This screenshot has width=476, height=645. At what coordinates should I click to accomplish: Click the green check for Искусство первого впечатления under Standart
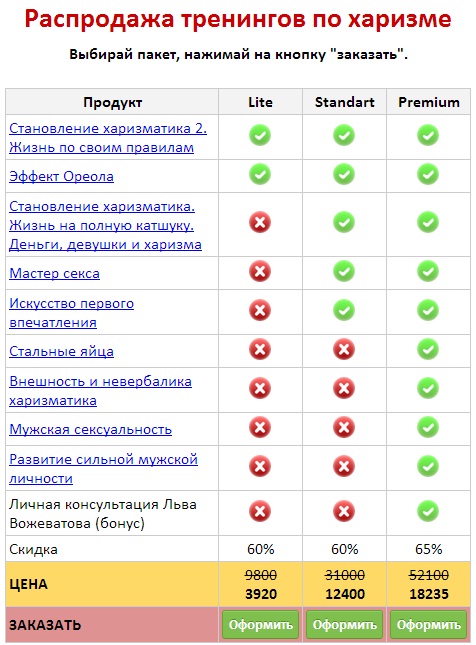pyautogui.click(x=344, y=310)
